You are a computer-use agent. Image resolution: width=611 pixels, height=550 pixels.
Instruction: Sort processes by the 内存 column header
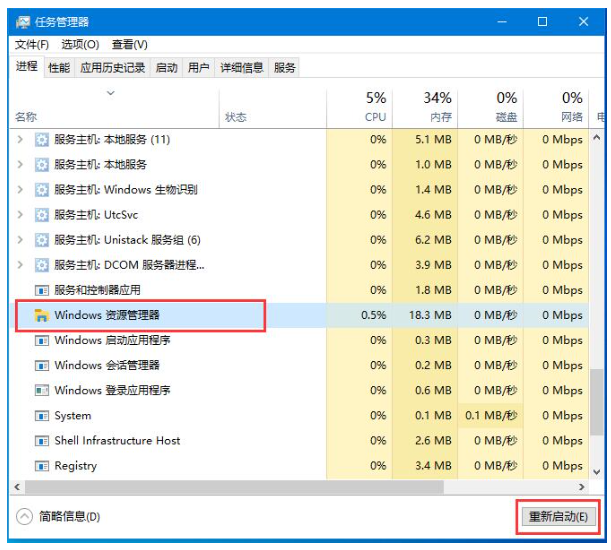pos(437,107)
